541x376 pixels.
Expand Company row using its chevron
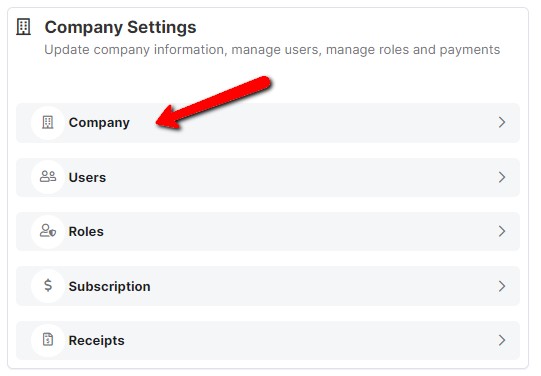click(502, 122)
